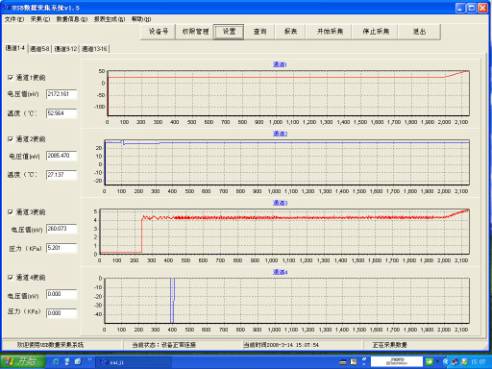Toggle the 通道4 channel checkbox

coord(10,277)
